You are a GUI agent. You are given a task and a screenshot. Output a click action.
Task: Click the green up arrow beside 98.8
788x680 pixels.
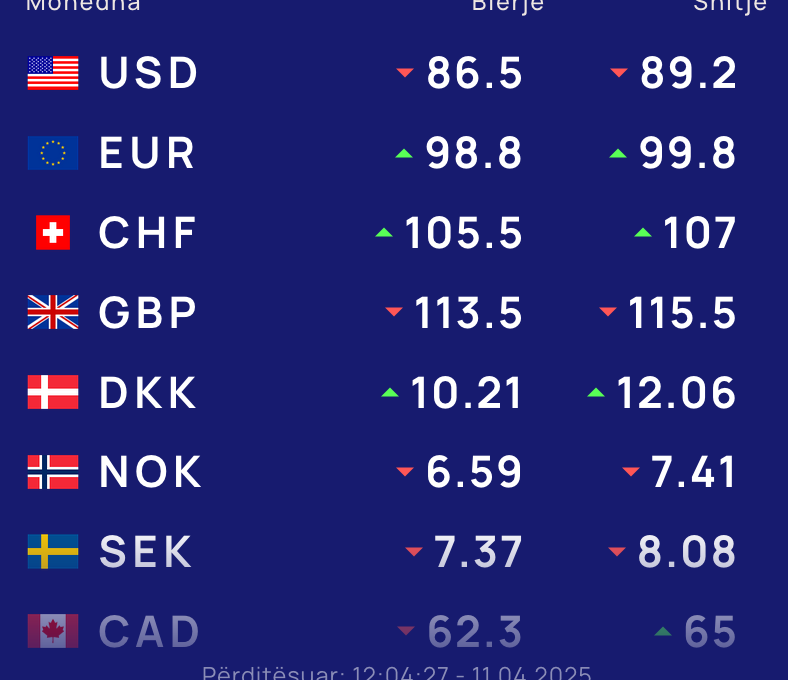pyautogui.click(x=404, y=153)
